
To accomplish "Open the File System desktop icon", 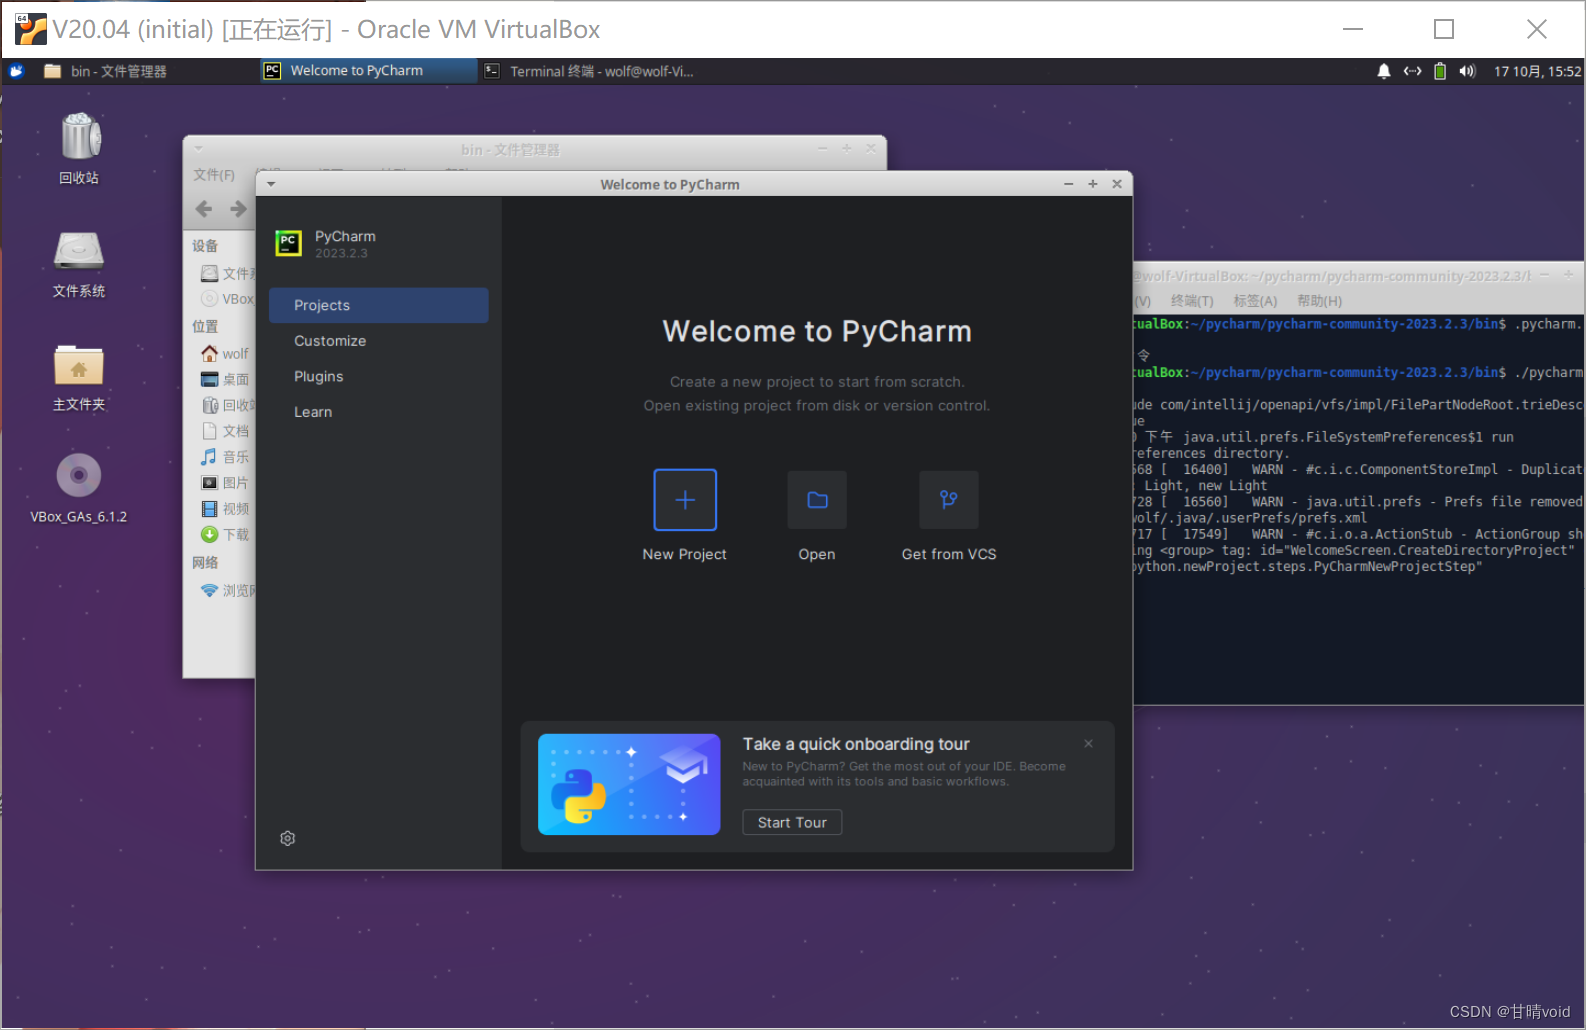I will pos(79,264).
